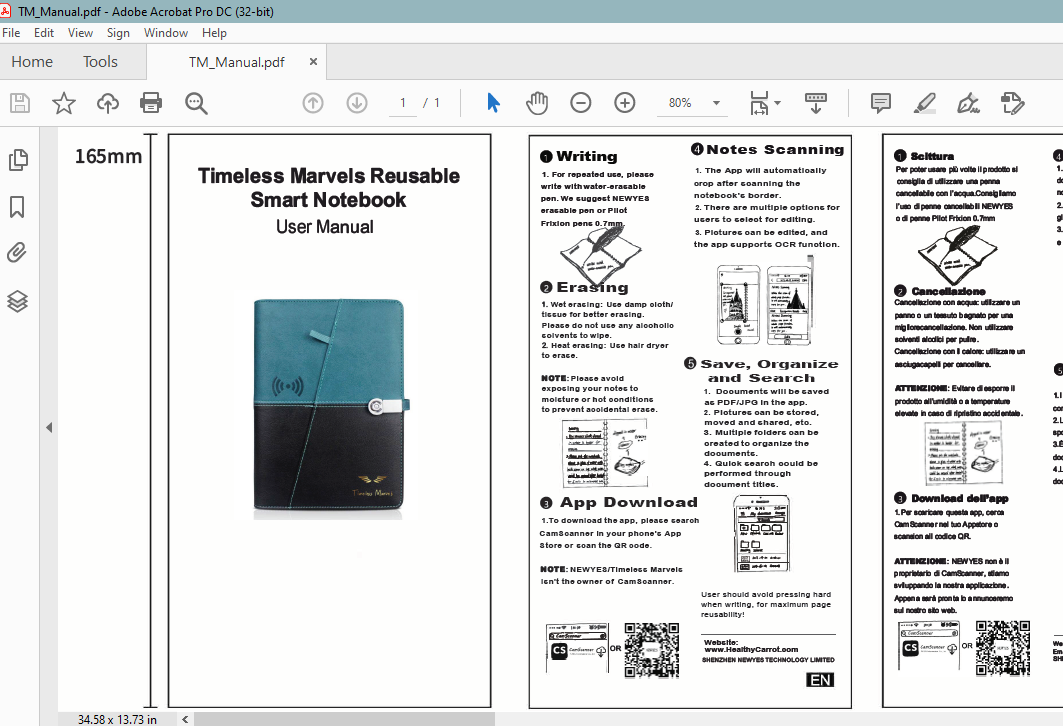Open layers panel in sidebar
This screenshot has height=726, width=1063.
coord(17,301)
